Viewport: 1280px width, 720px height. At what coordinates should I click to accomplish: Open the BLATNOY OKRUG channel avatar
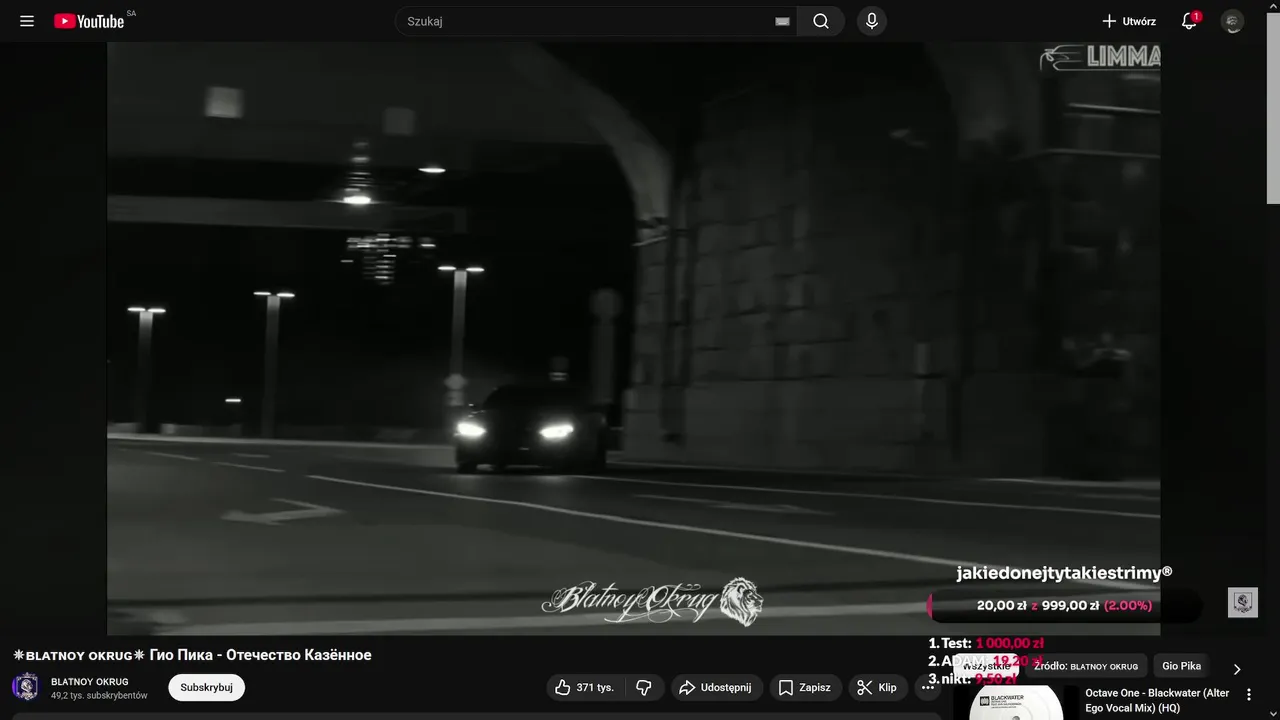pos(26,687)
